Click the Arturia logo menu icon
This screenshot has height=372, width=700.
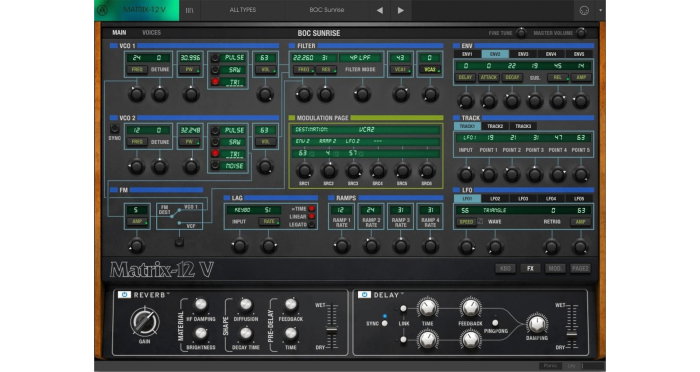point(103,10)
